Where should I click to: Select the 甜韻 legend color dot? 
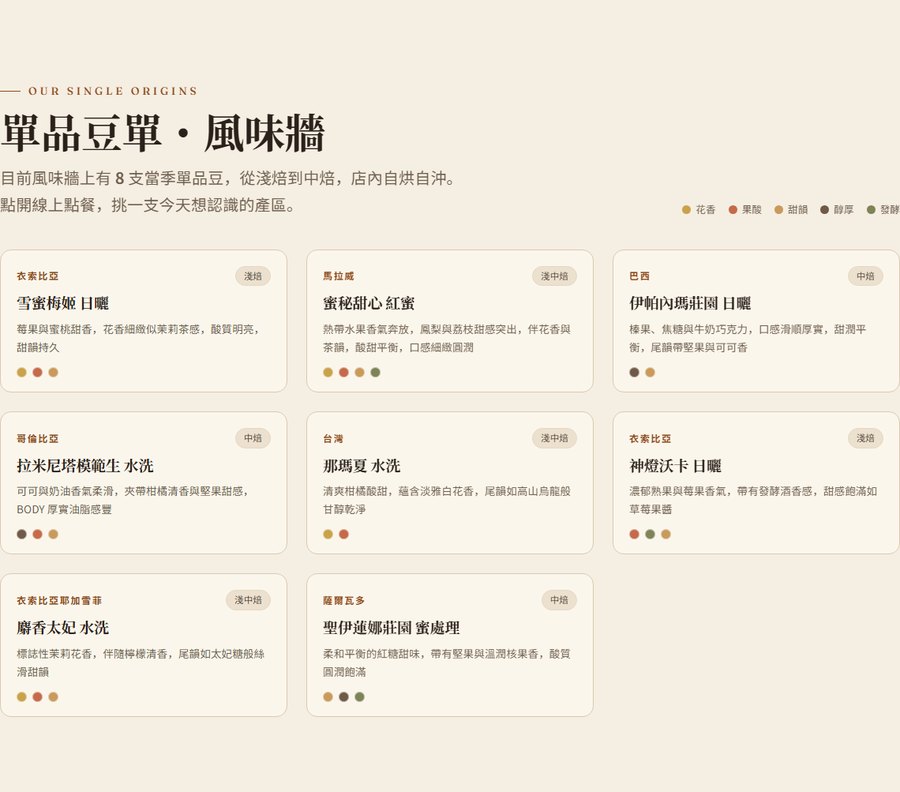click(778, 209)
